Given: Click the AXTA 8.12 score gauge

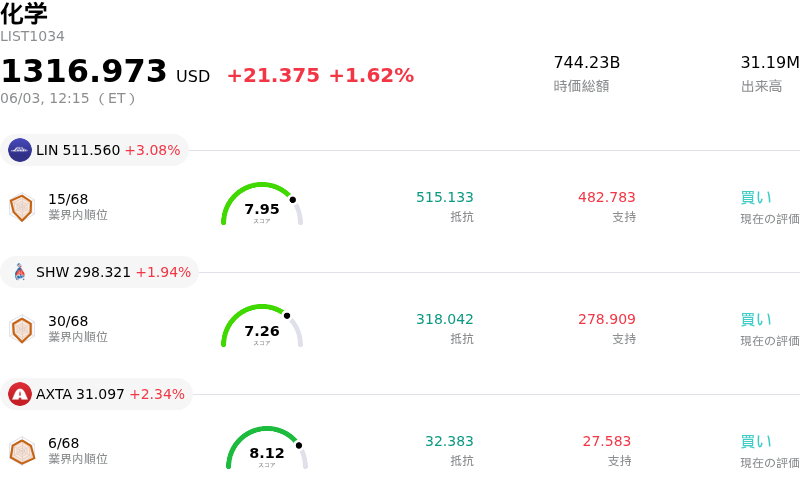Looking at the screenshot, I should point(267,448).
